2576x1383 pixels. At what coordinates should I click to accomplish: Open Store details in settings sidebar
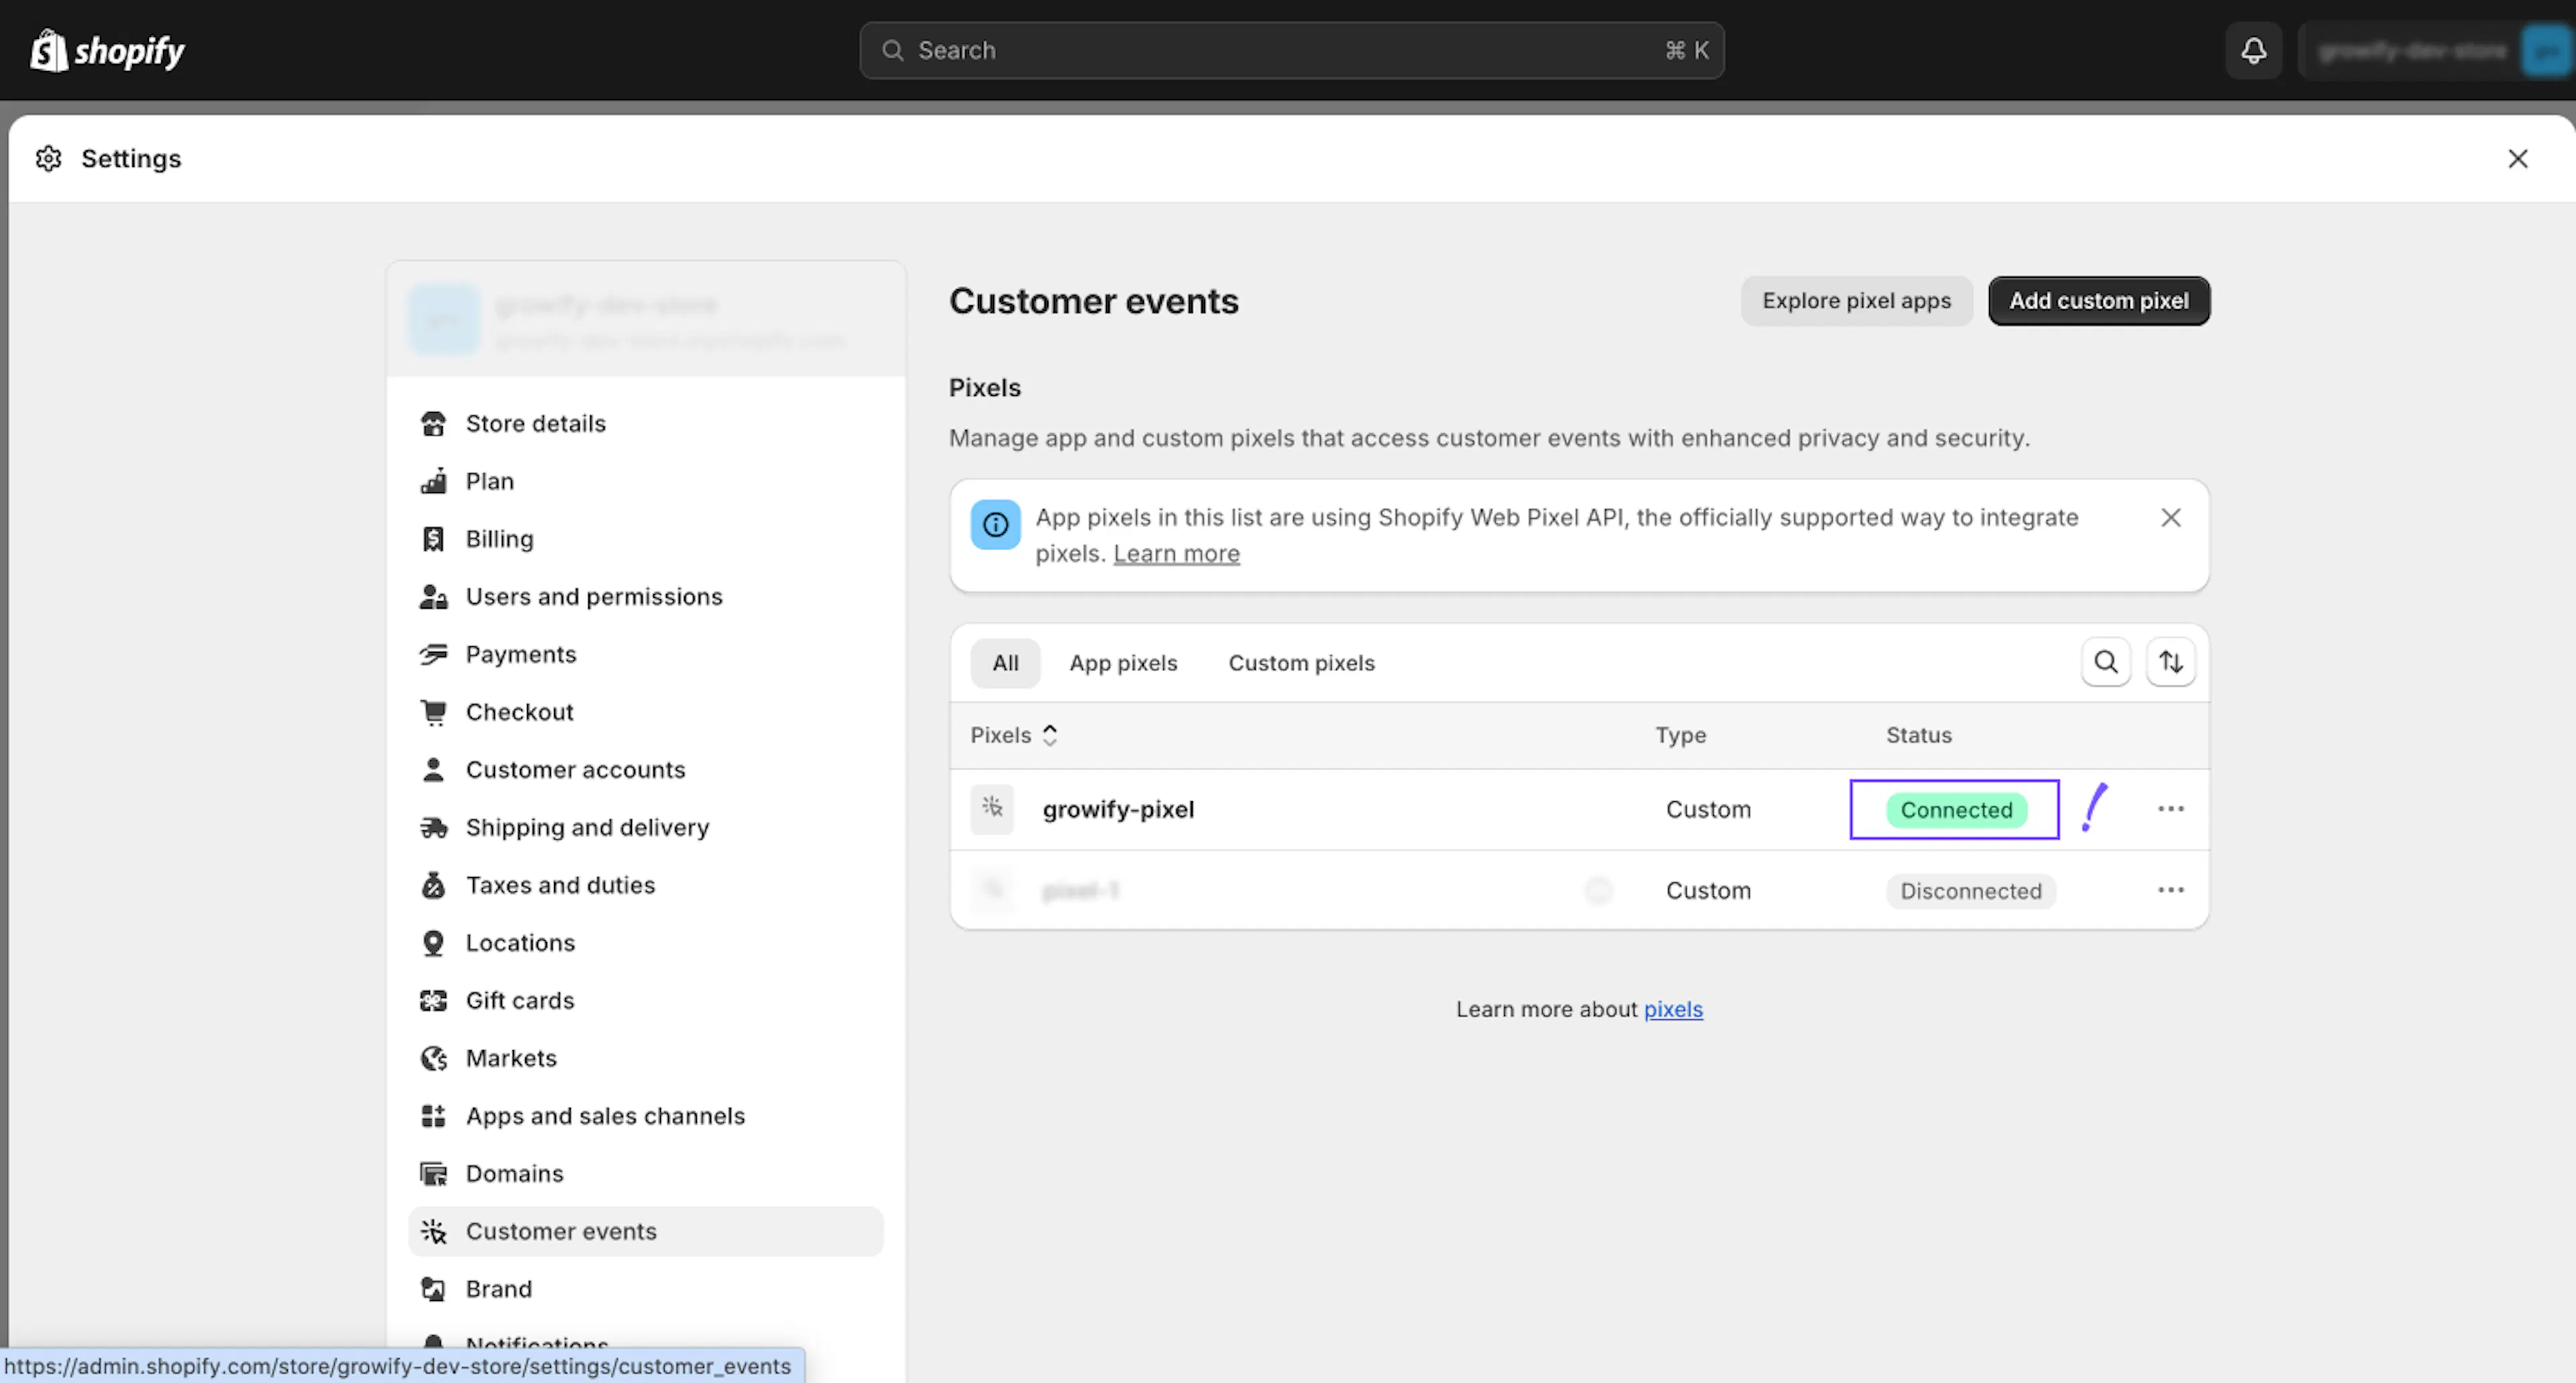[535, 424]
